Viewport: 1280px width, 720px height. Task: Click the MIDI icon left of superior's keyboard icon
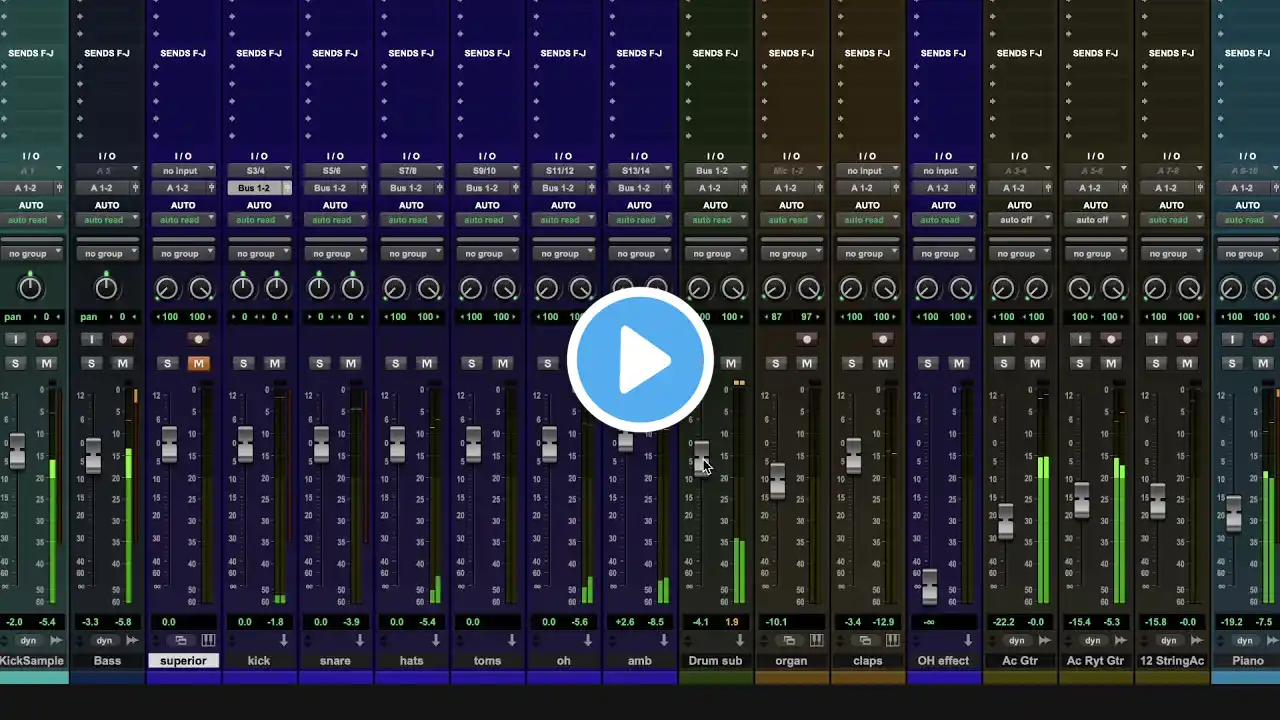tap(181, 640)
